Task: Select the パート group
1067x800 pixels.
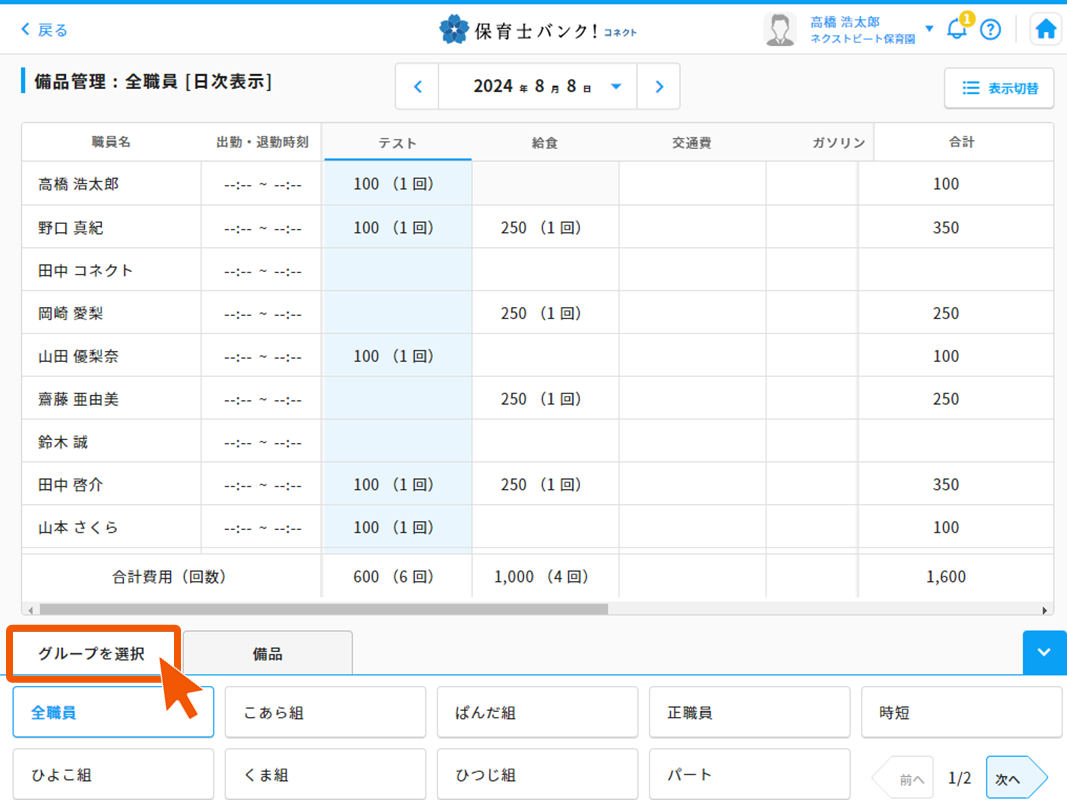Action: (x=749, y=775)
